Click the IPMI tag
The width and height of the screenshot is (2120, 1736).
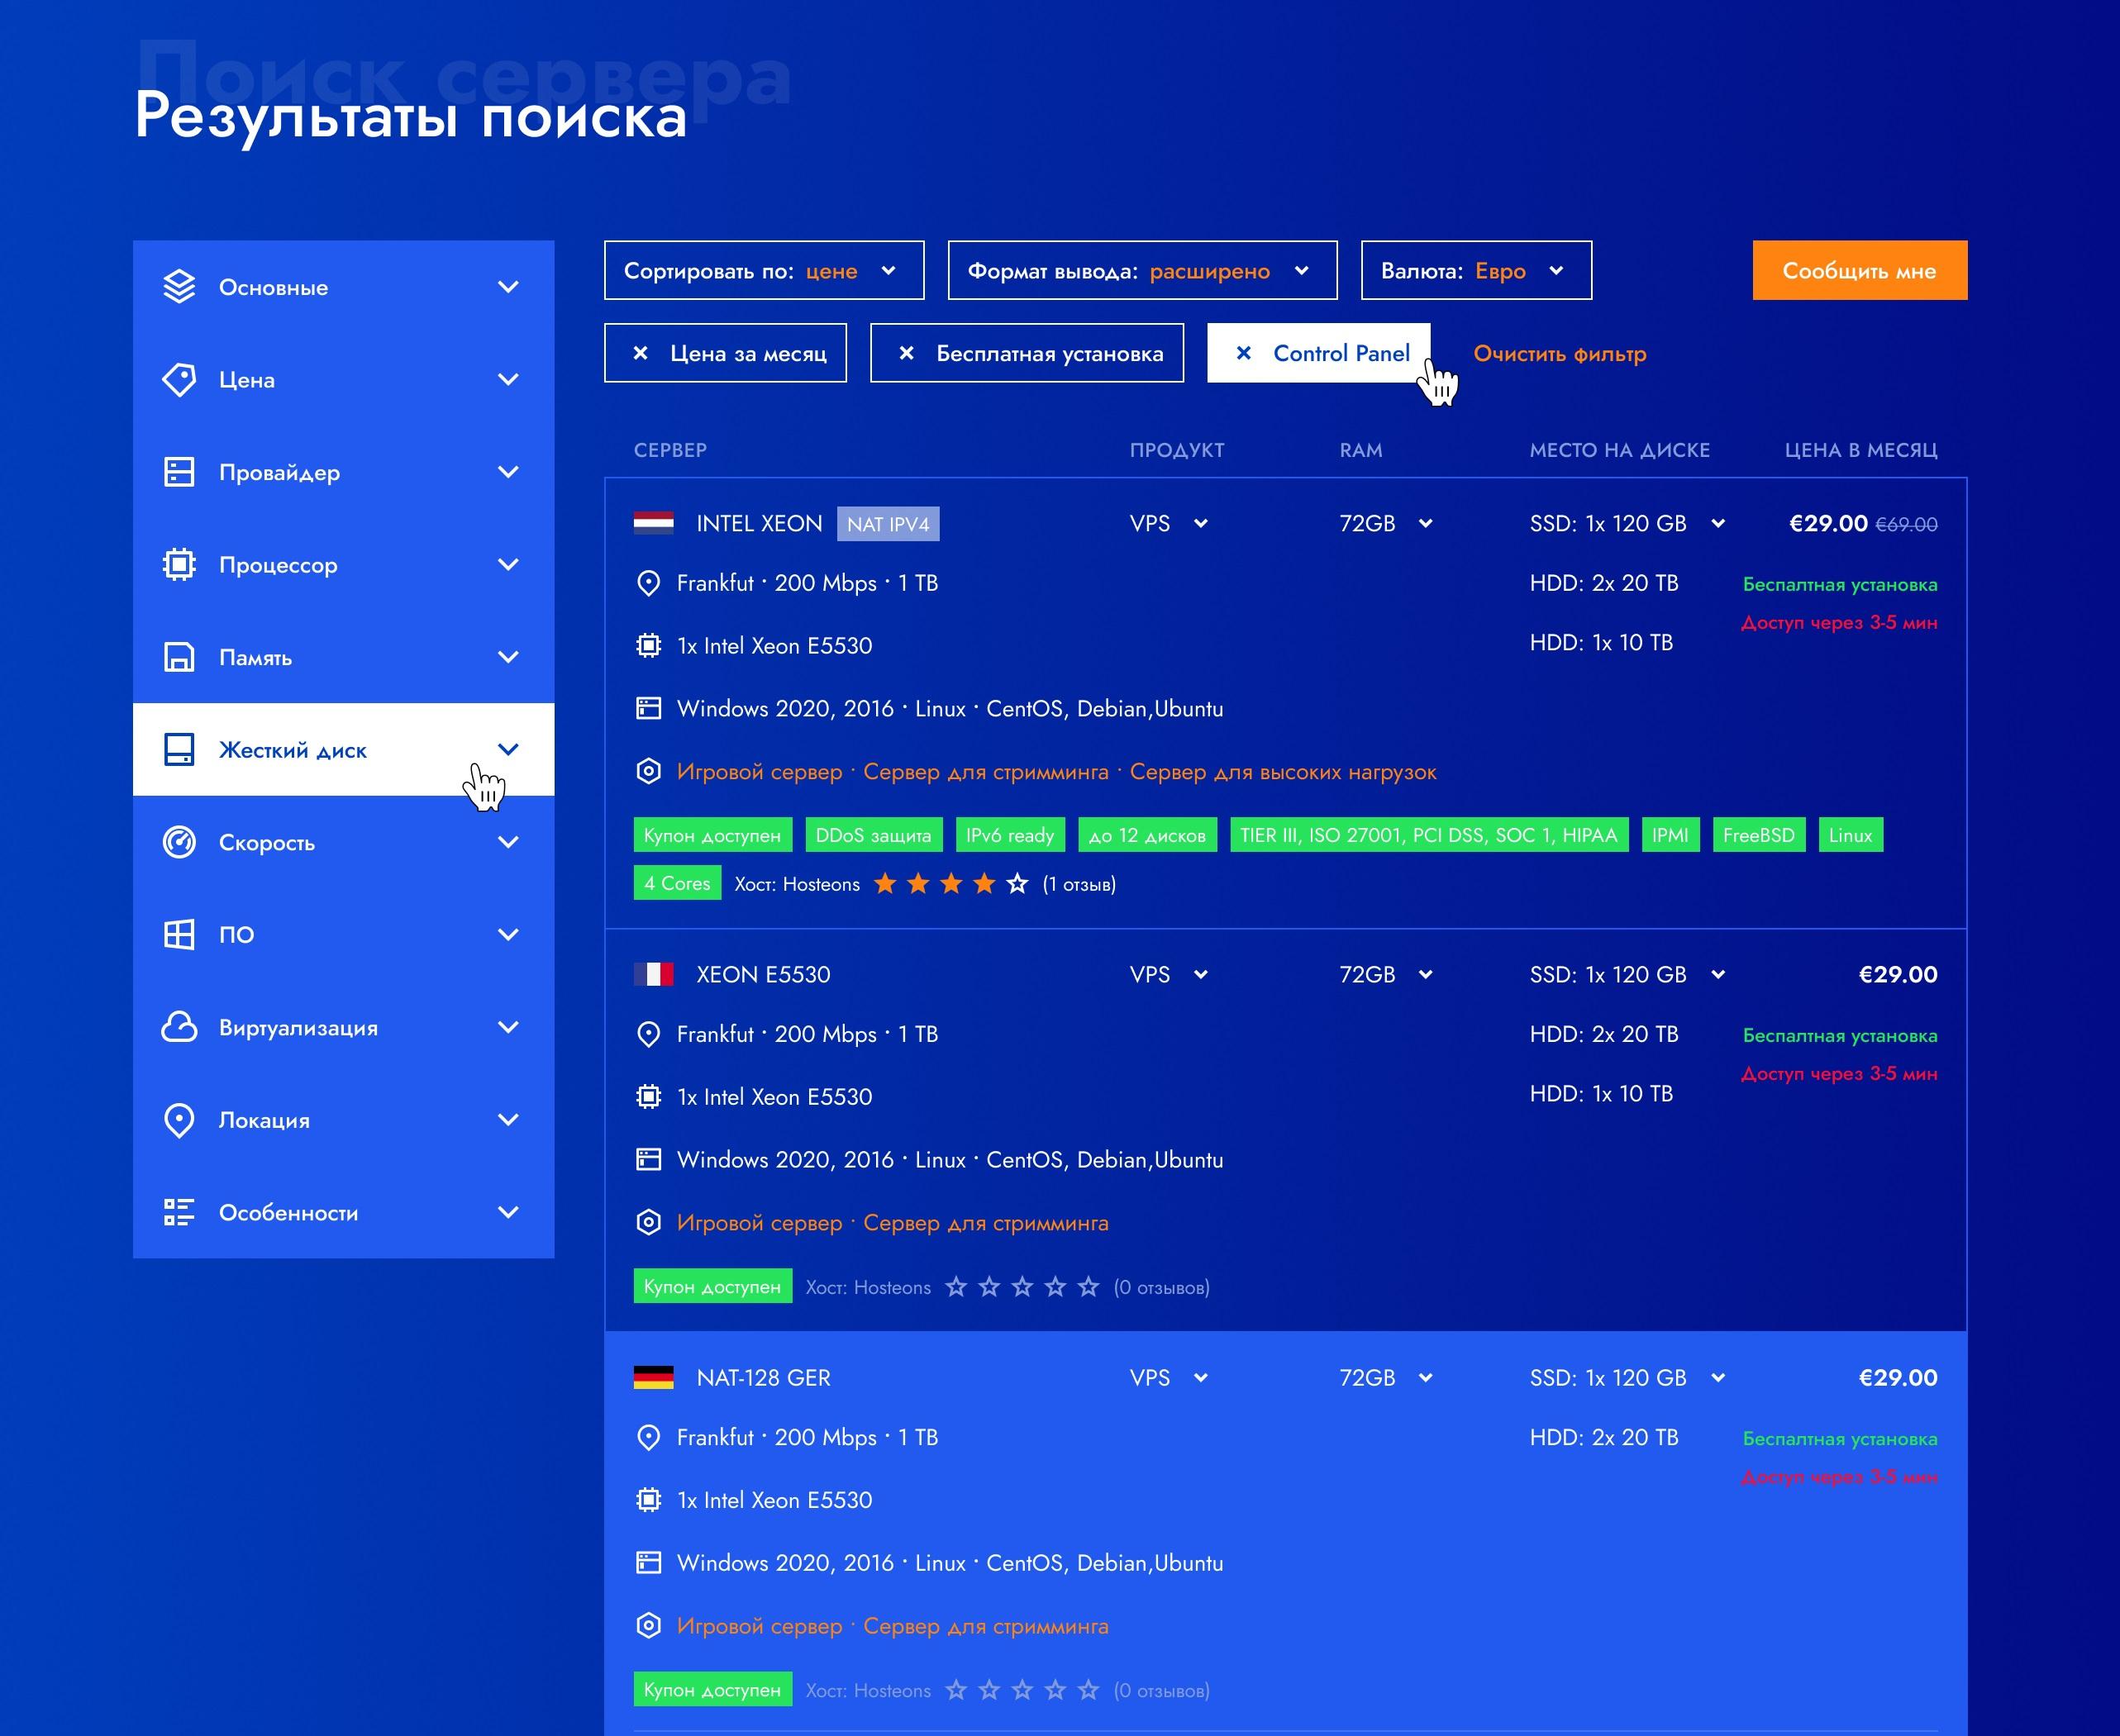tap(1670, 835)
